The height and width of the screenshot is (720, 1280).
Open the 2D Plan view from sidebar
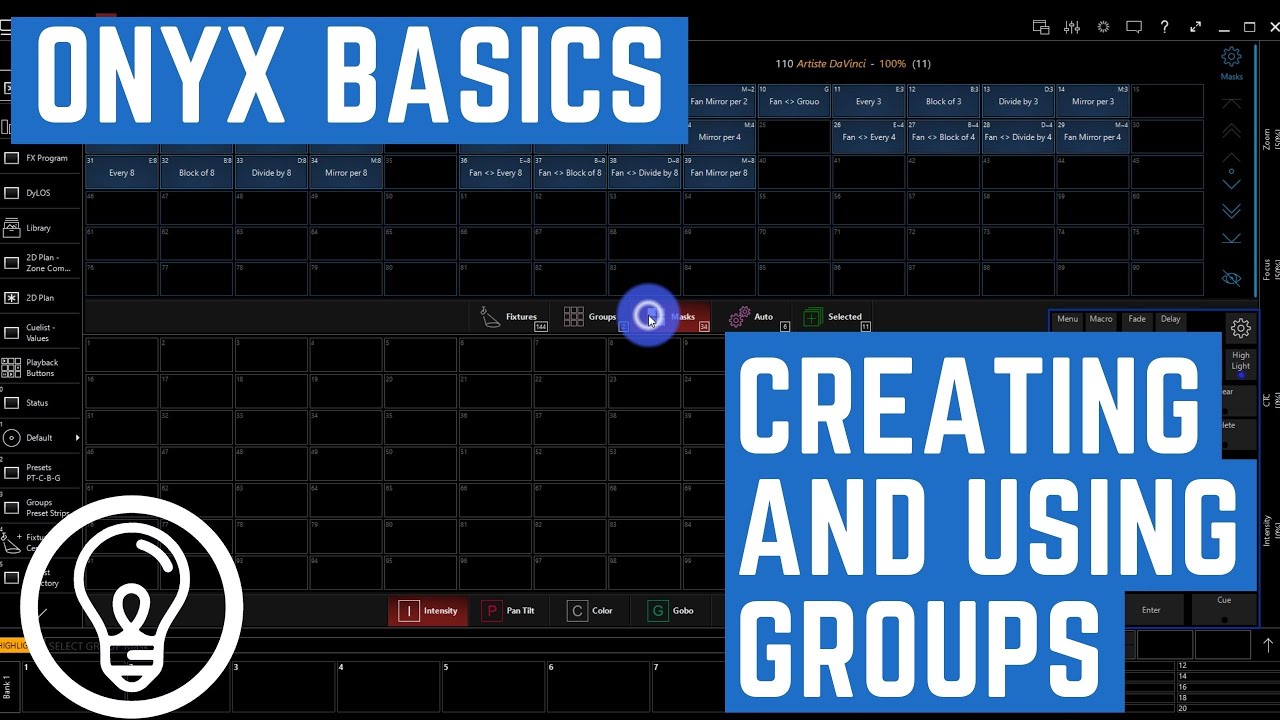point(40,298)
